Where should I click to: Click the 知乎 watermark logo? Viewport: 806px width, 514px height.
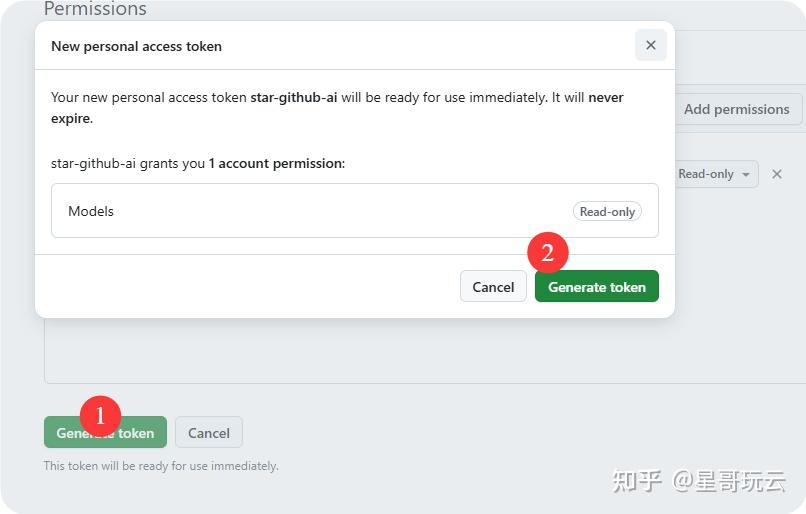point(637,480)
